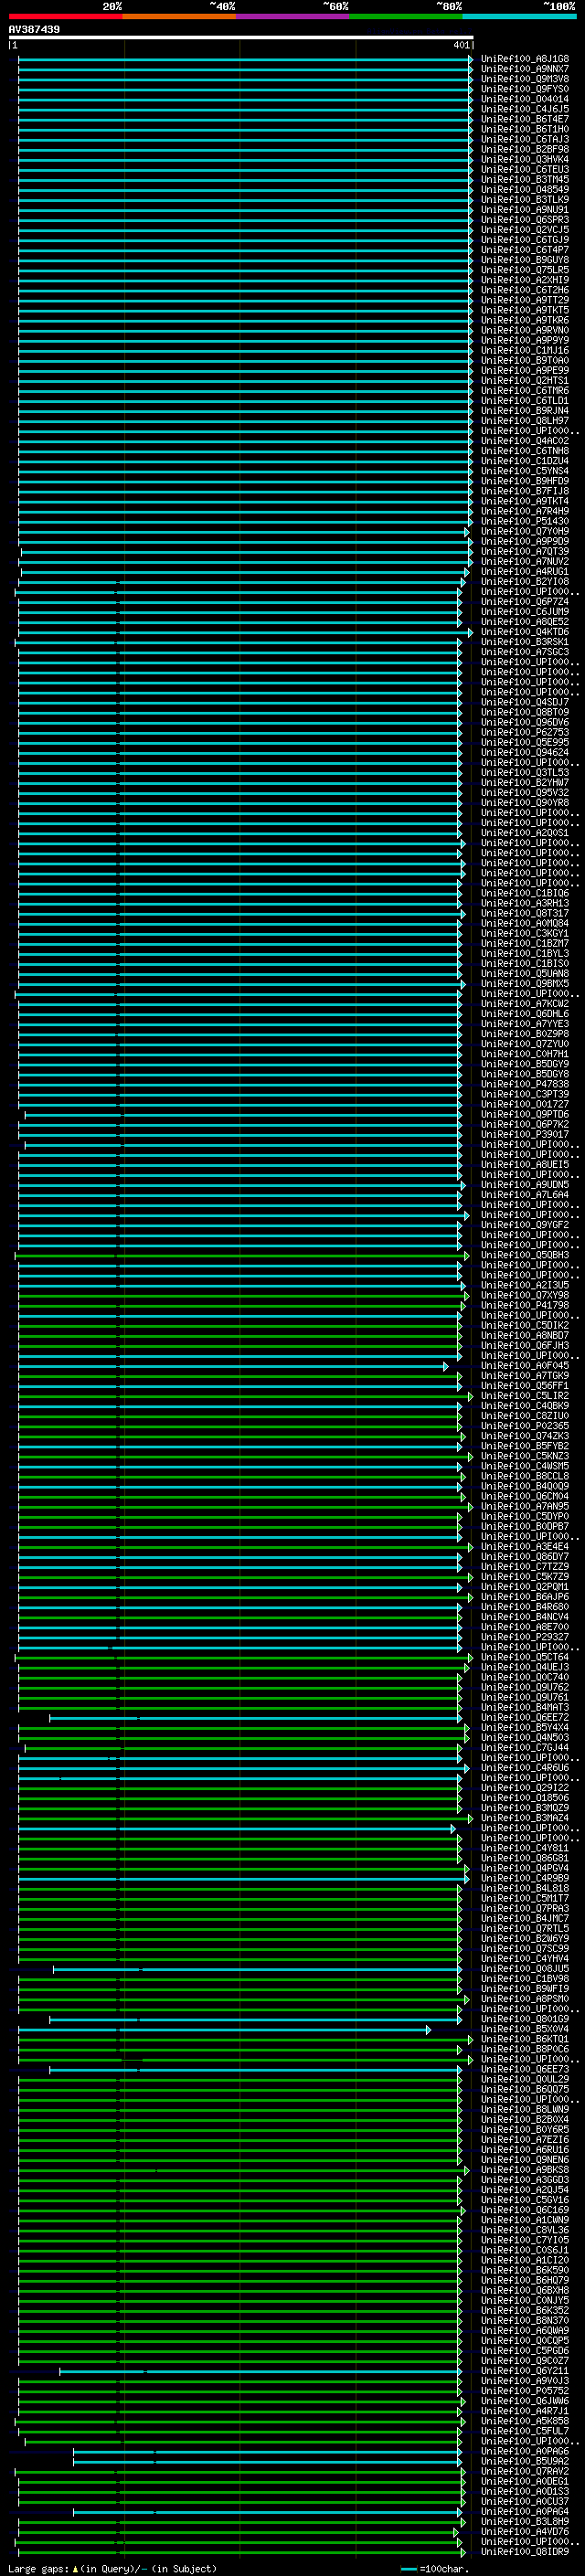Select the UniRef100_Q2HTS1 label
The image size is (585, 2576).
coord(525,381)
